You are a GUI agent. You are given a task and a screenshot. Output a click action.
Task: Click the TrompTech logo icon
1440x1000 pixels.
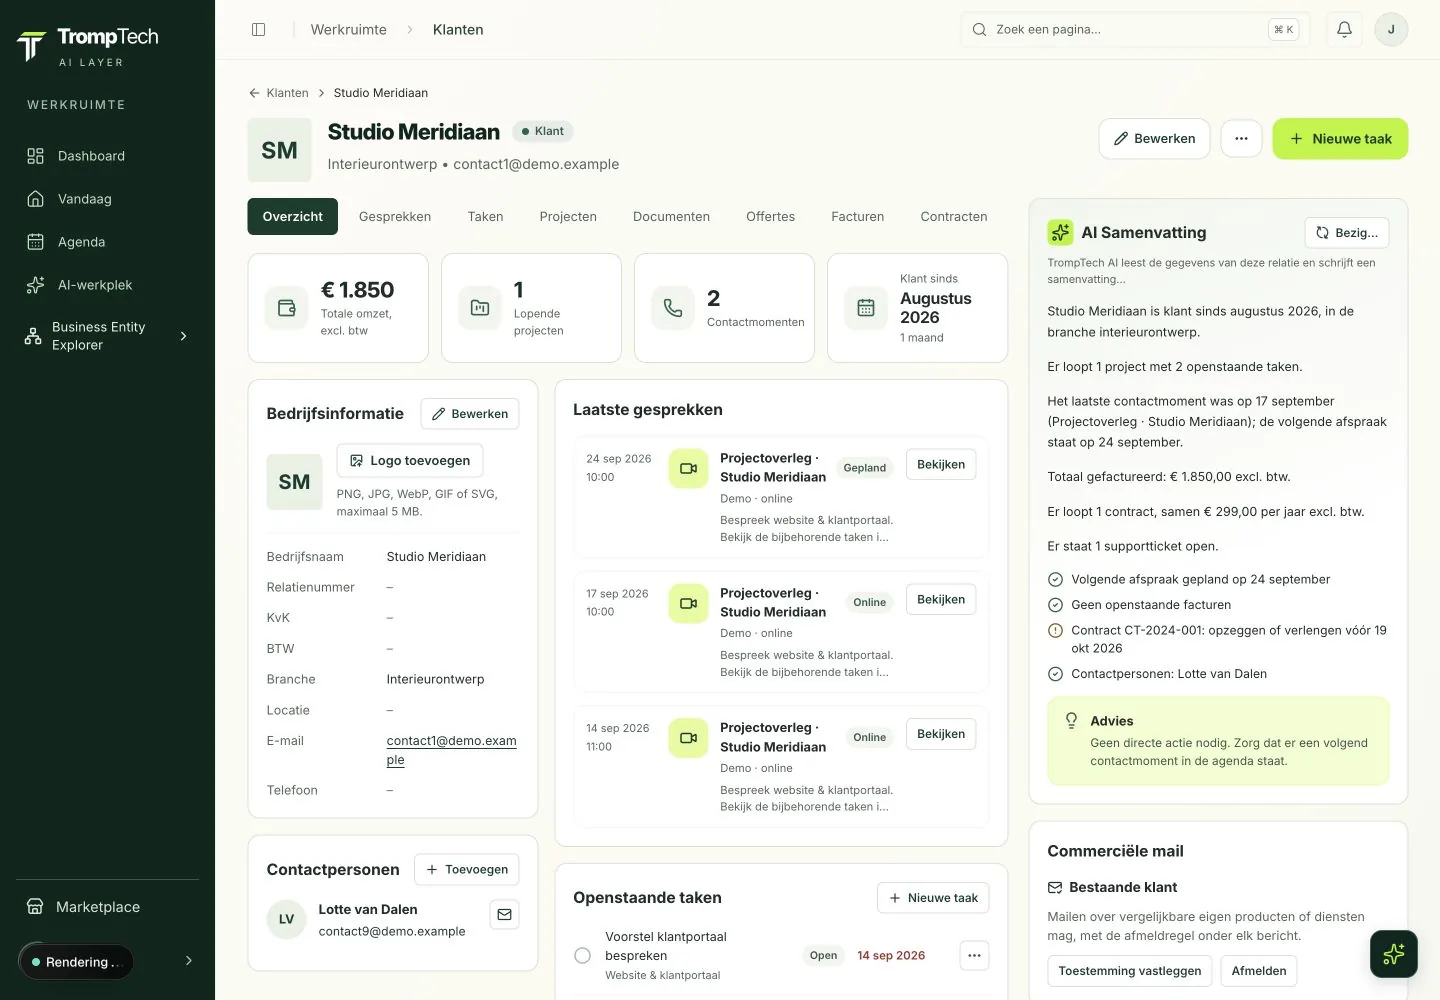tap(31, 46)
